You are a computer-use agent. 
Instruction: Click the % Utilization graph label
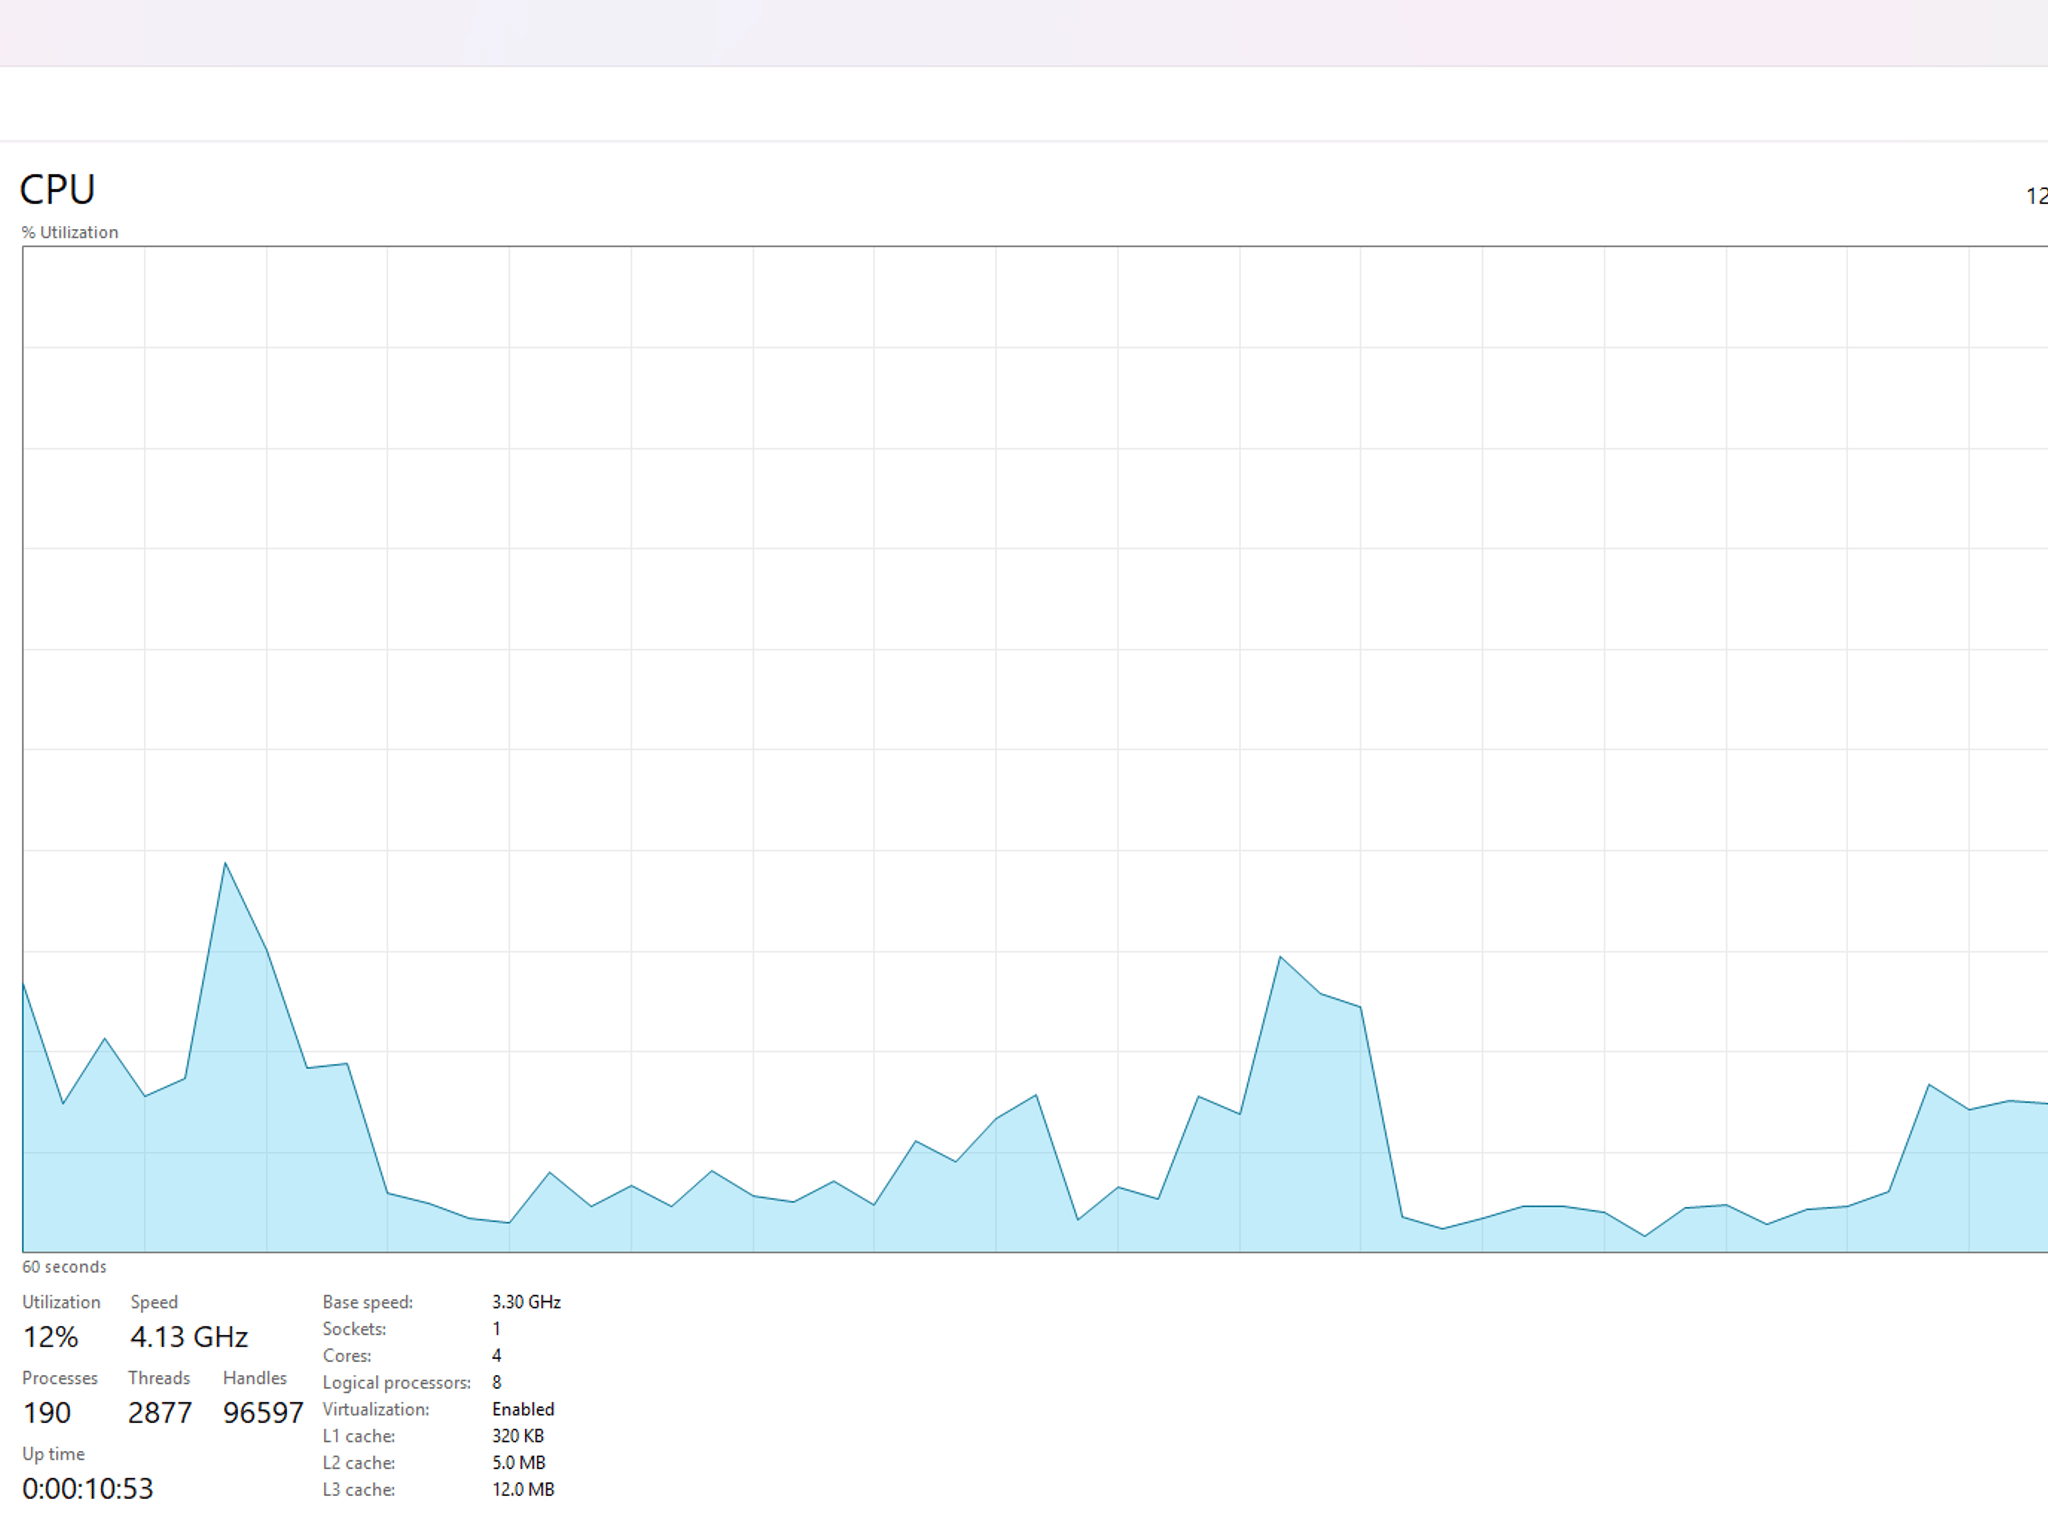coord(70,232)
